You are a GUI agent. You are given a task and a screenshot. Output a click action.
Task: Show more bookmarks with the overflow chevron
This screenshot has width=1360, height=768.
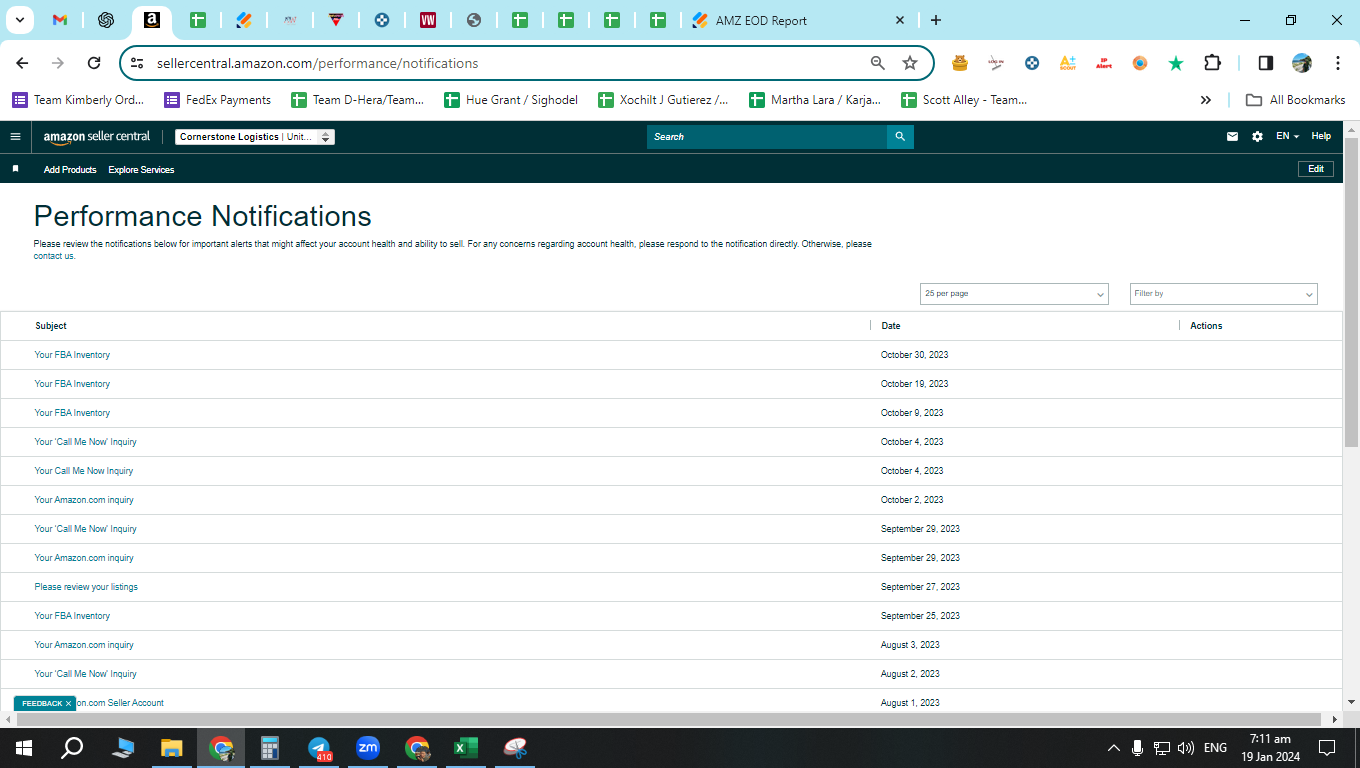1206,100
